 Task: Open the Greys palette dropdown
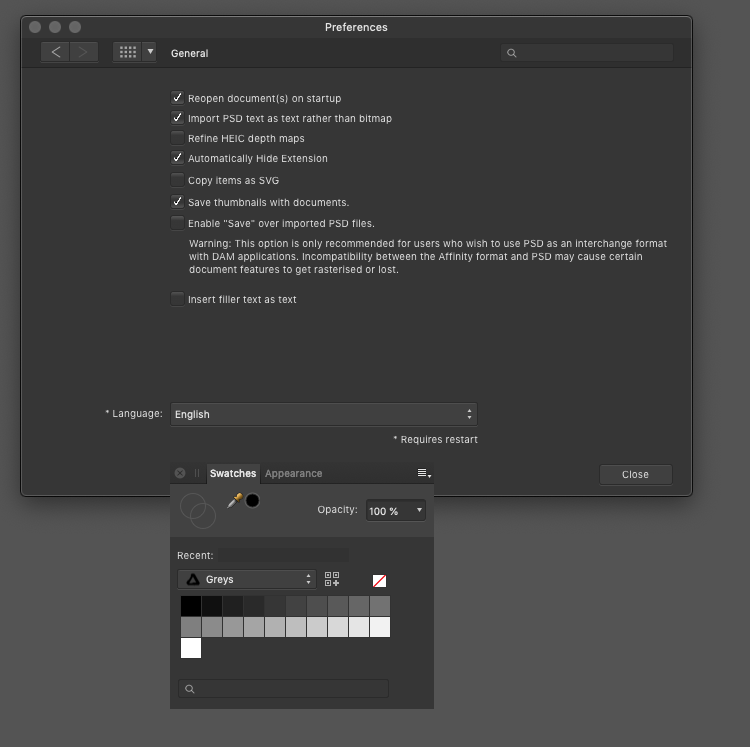[247, 580]
